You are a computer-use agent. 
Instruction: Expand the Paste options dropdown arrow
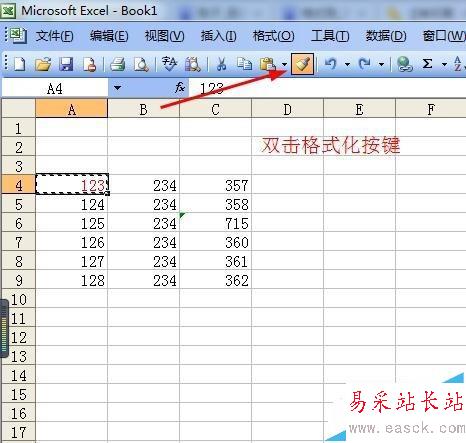coord(284,64)
